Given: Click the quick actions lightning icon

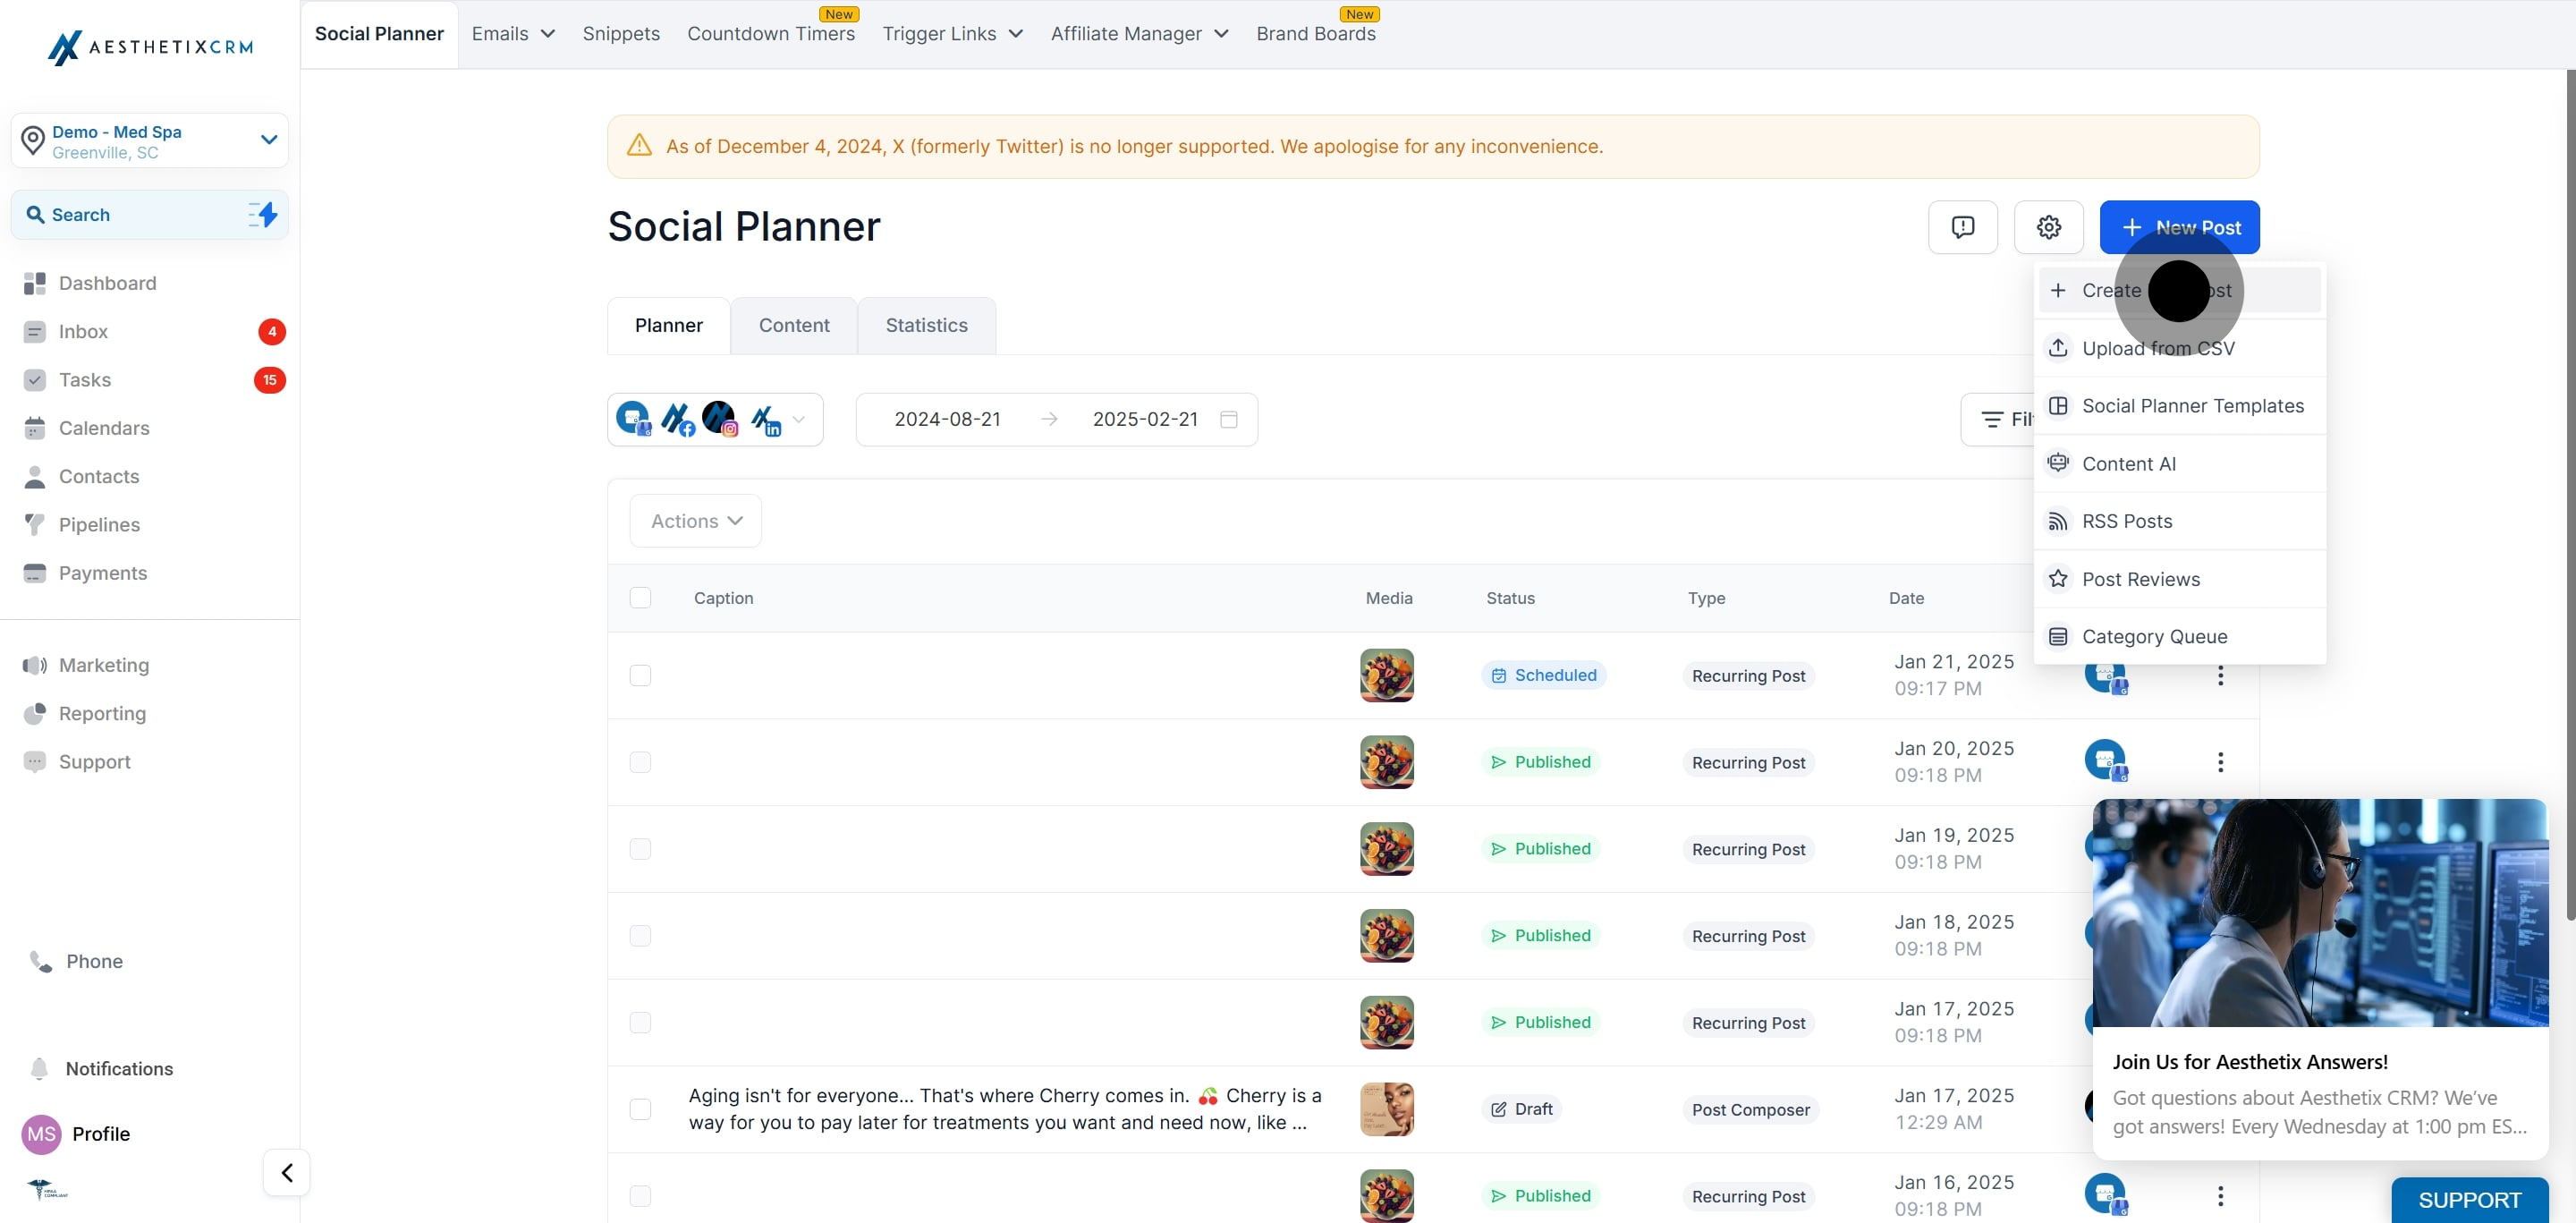Looking at the screenshot, I should pos(263,214).
